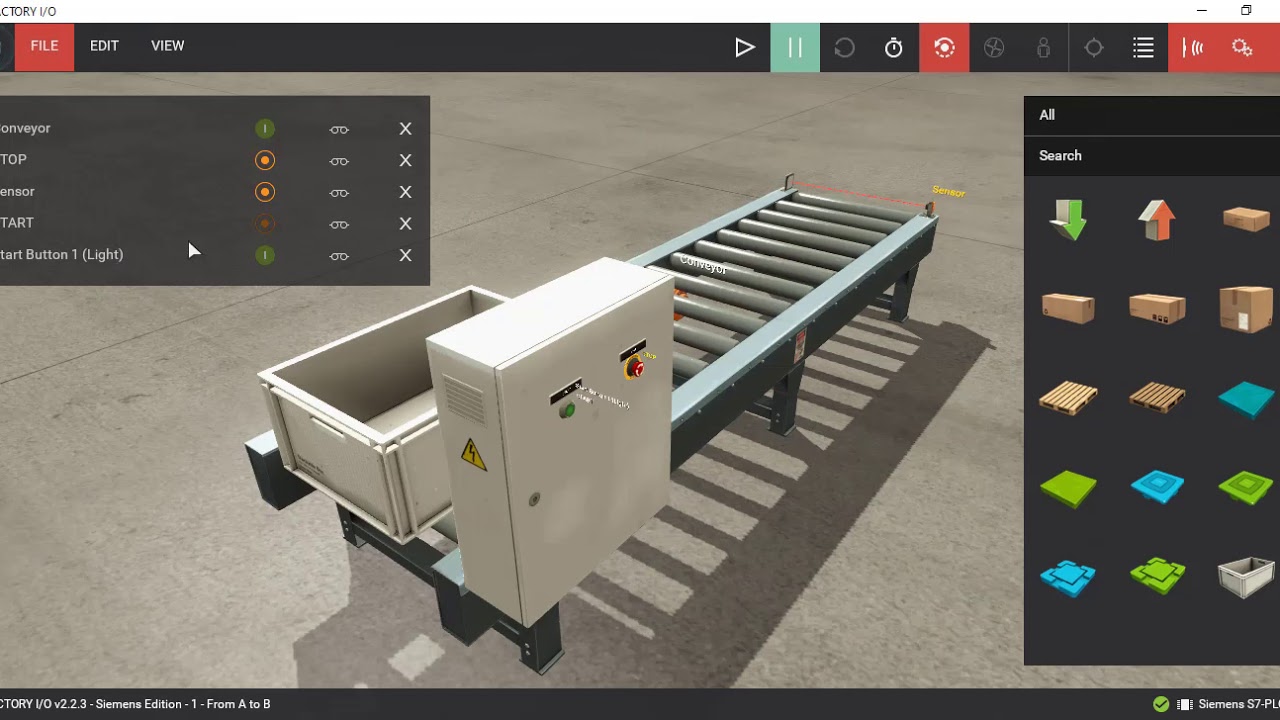Toggle the START tag indicator

tap(265, 224)
